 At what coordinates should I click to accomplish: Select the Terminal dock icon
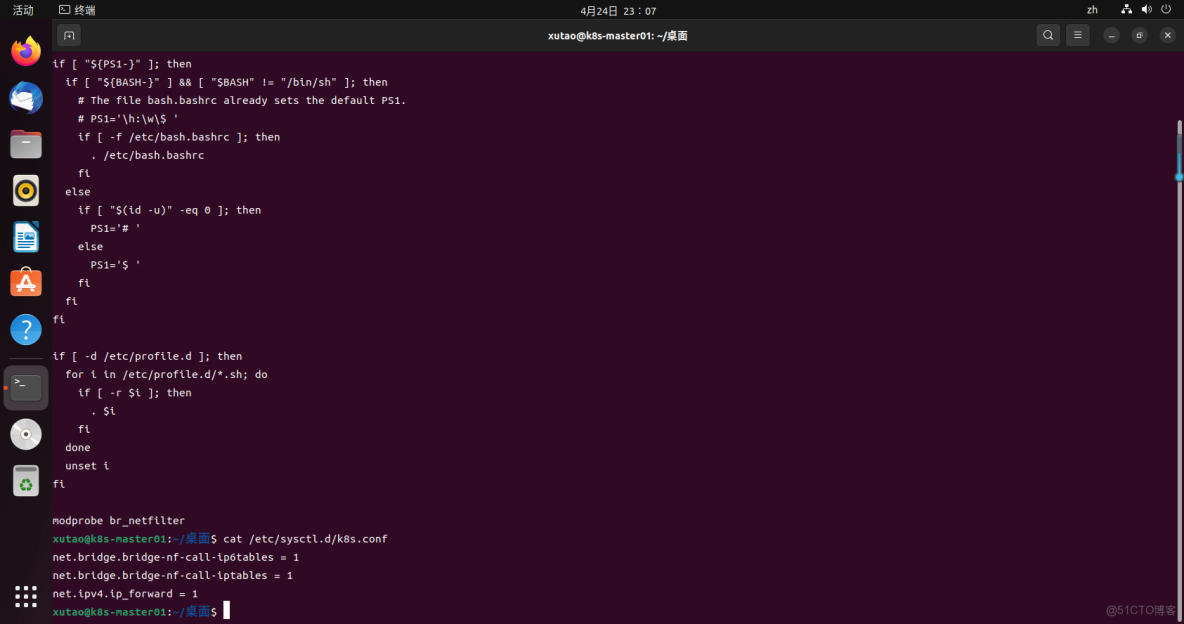(26, 387)
